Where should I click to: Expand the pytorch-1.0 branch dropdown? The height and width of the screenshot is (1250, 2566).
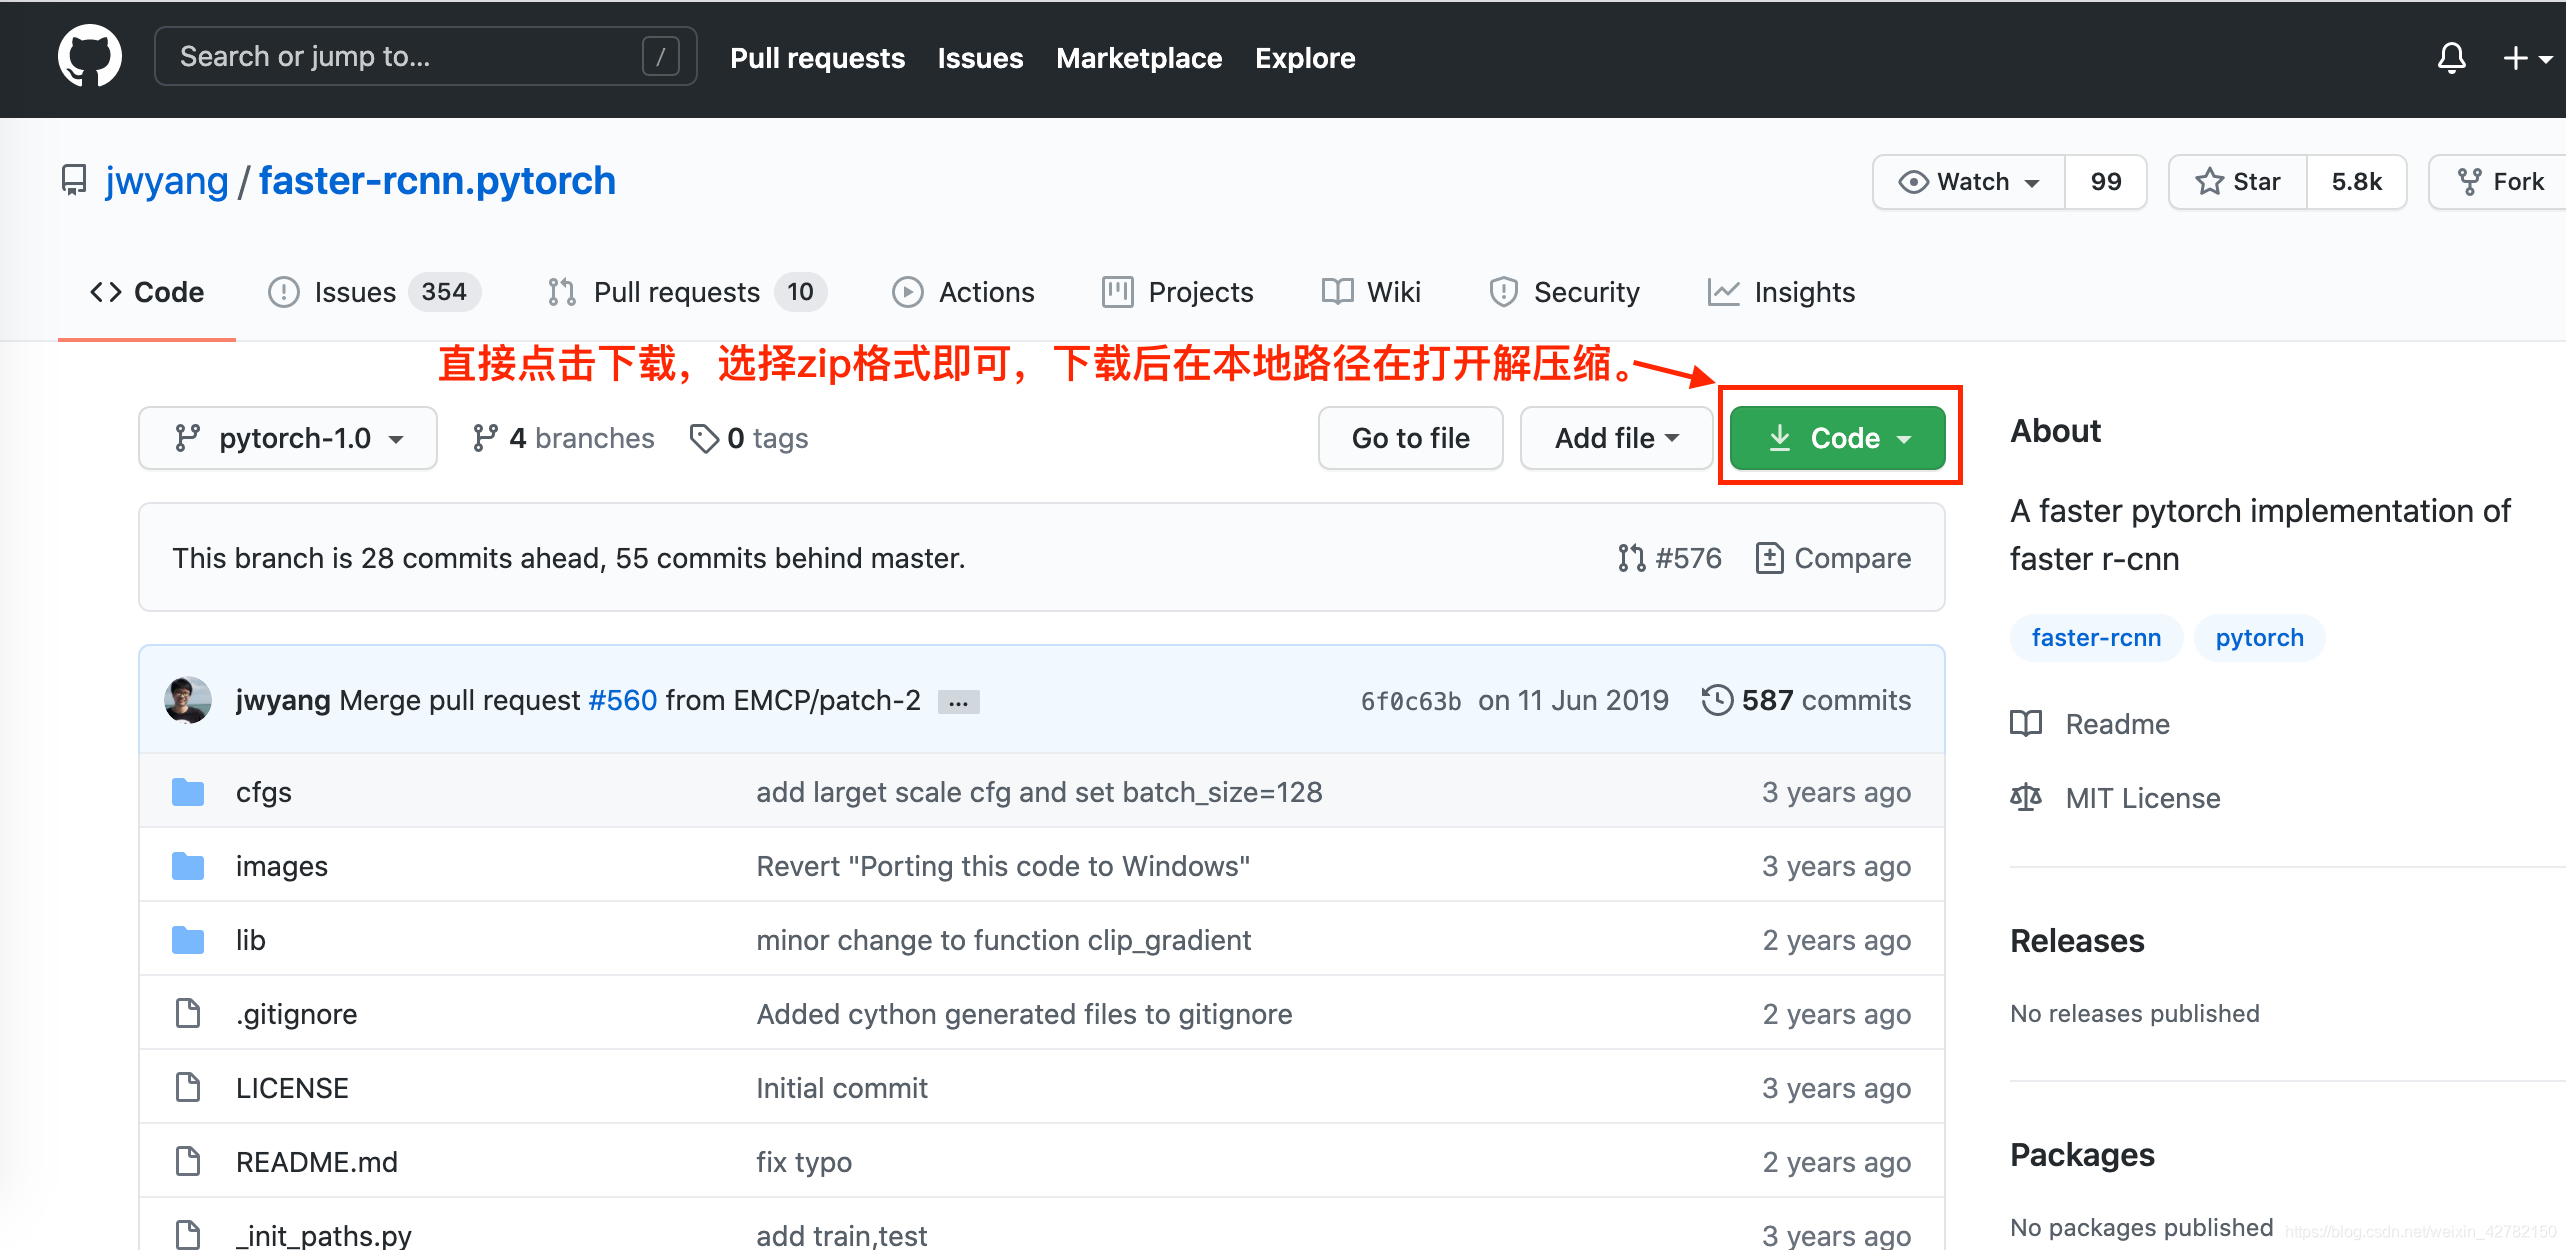tap(286, 437)
